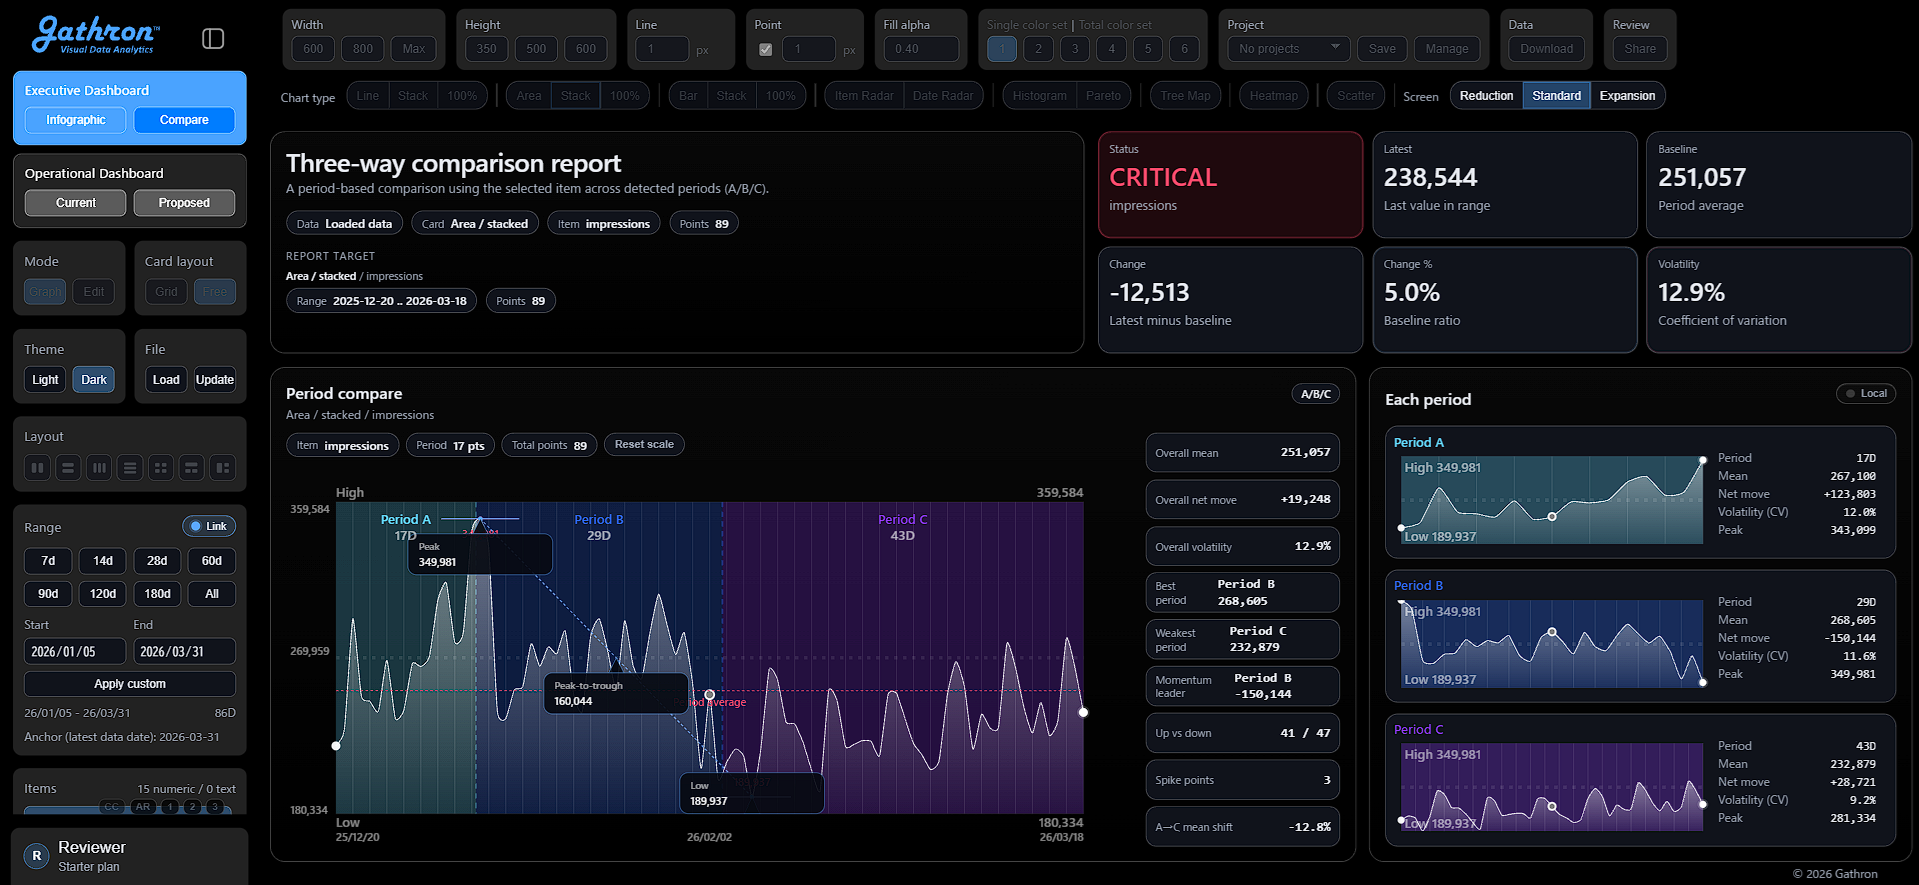Choose the Area Stack chart type
The height and width of the screenshot is (885, 1919).
pyautogui.click(x=575, y=96)
